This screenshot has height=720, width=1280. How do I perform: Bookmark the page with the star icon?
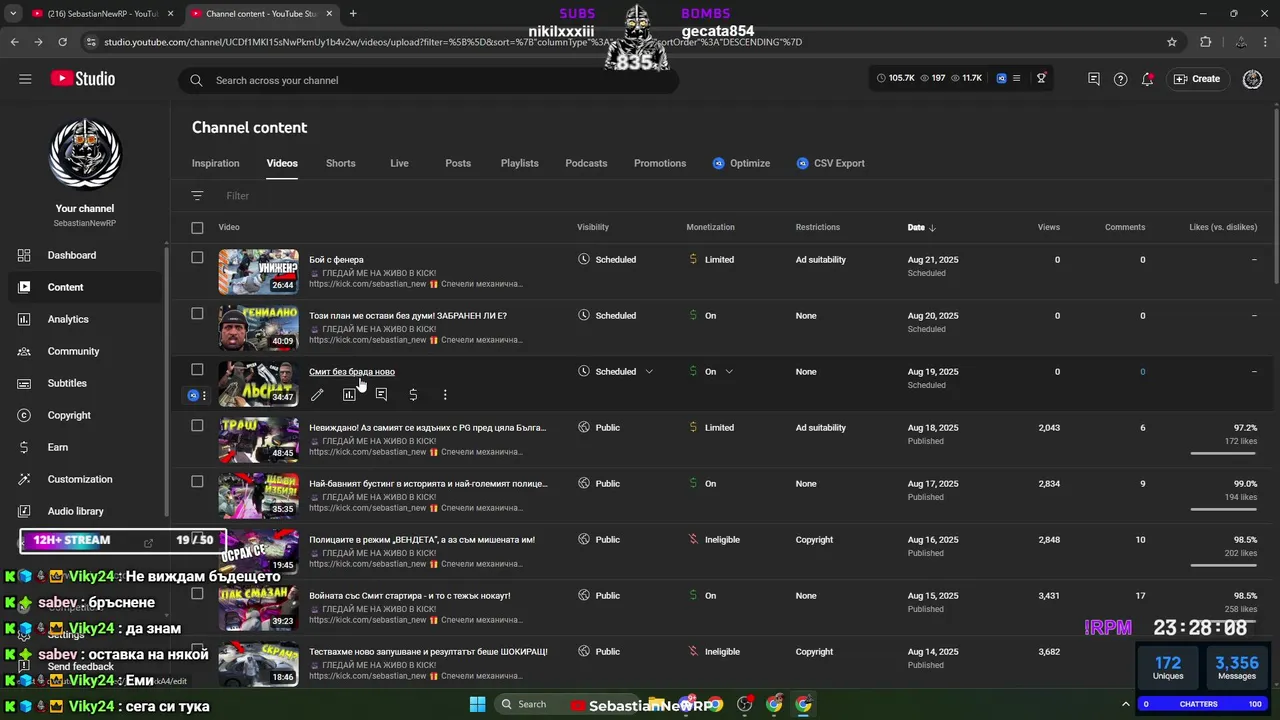[1172, 42]
